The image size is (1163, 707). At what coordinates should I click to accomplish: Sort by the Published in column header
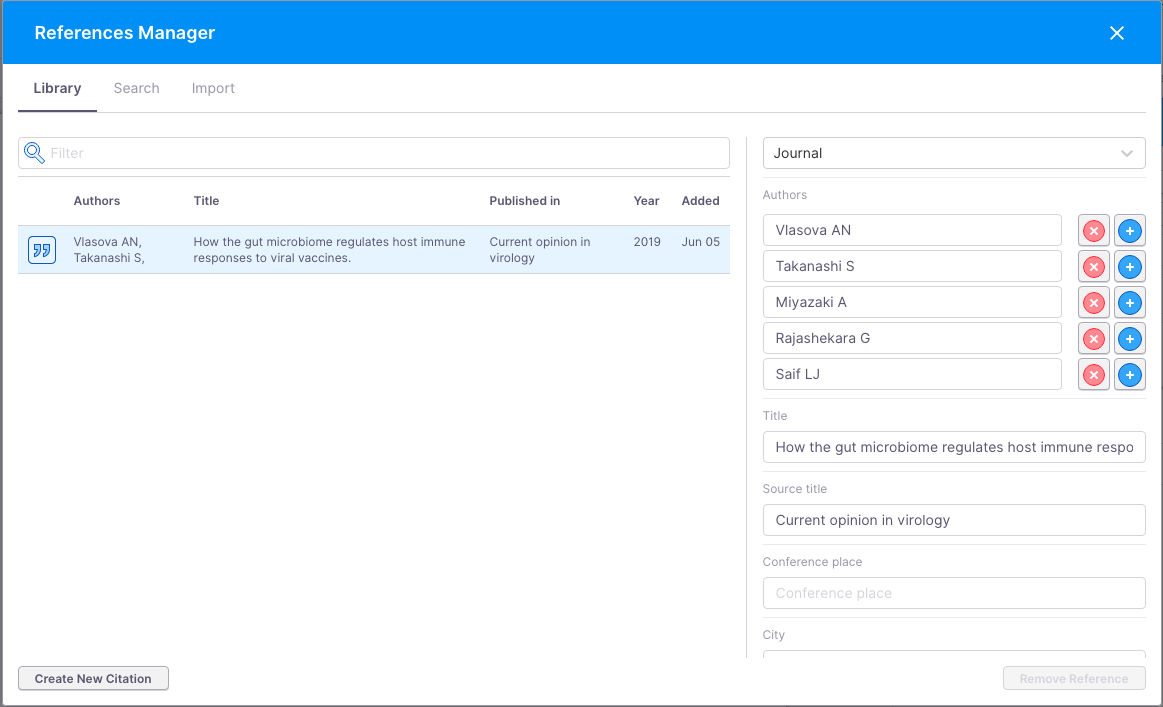tap(524, 201)
